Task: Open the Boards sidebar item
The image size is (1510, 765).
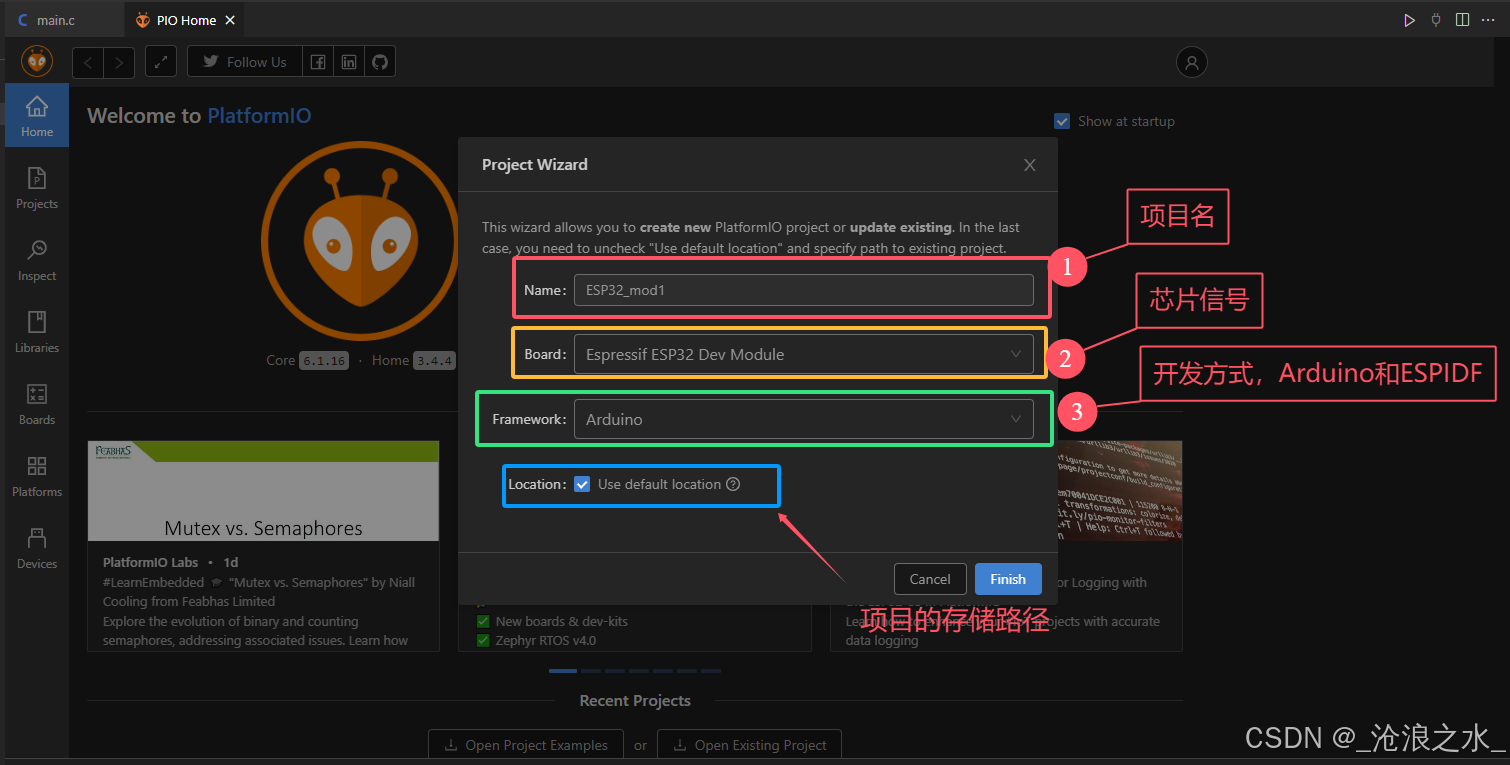Action: click(x=37, y=404)
